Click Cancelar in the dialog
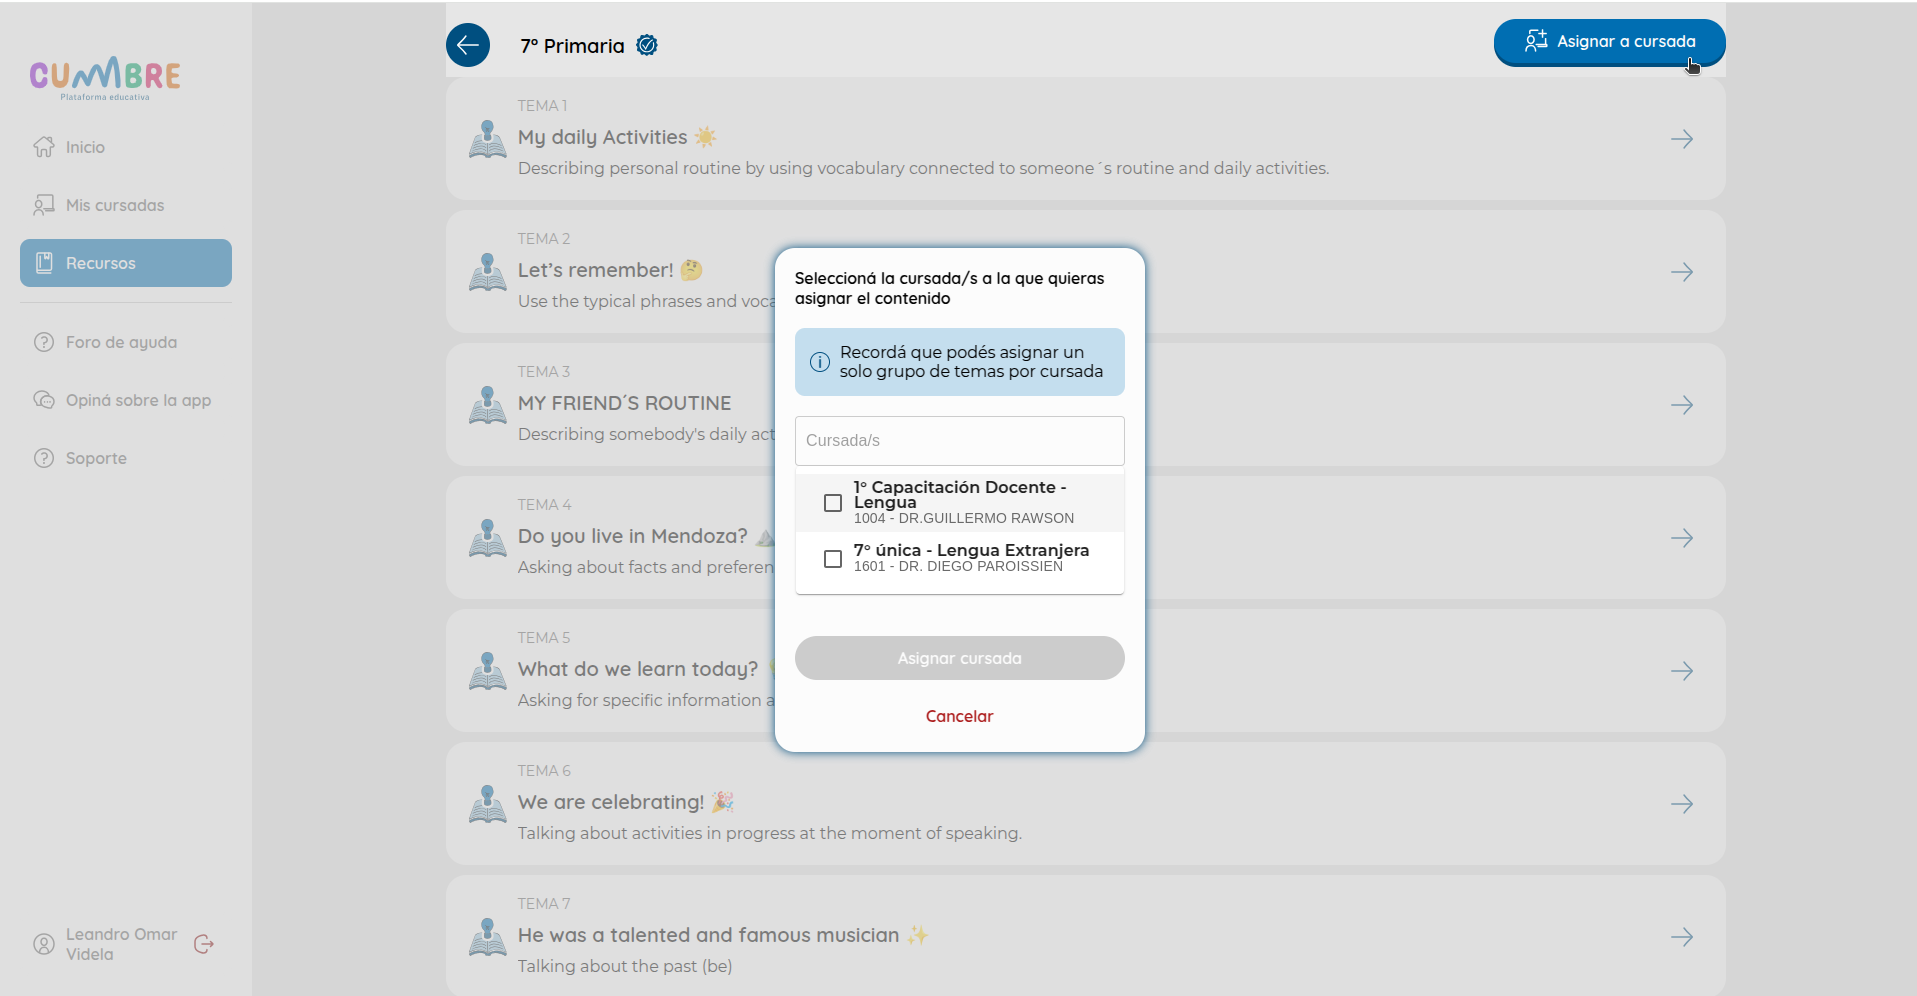This screenshot has height=996, width=1917. (960, 716)
